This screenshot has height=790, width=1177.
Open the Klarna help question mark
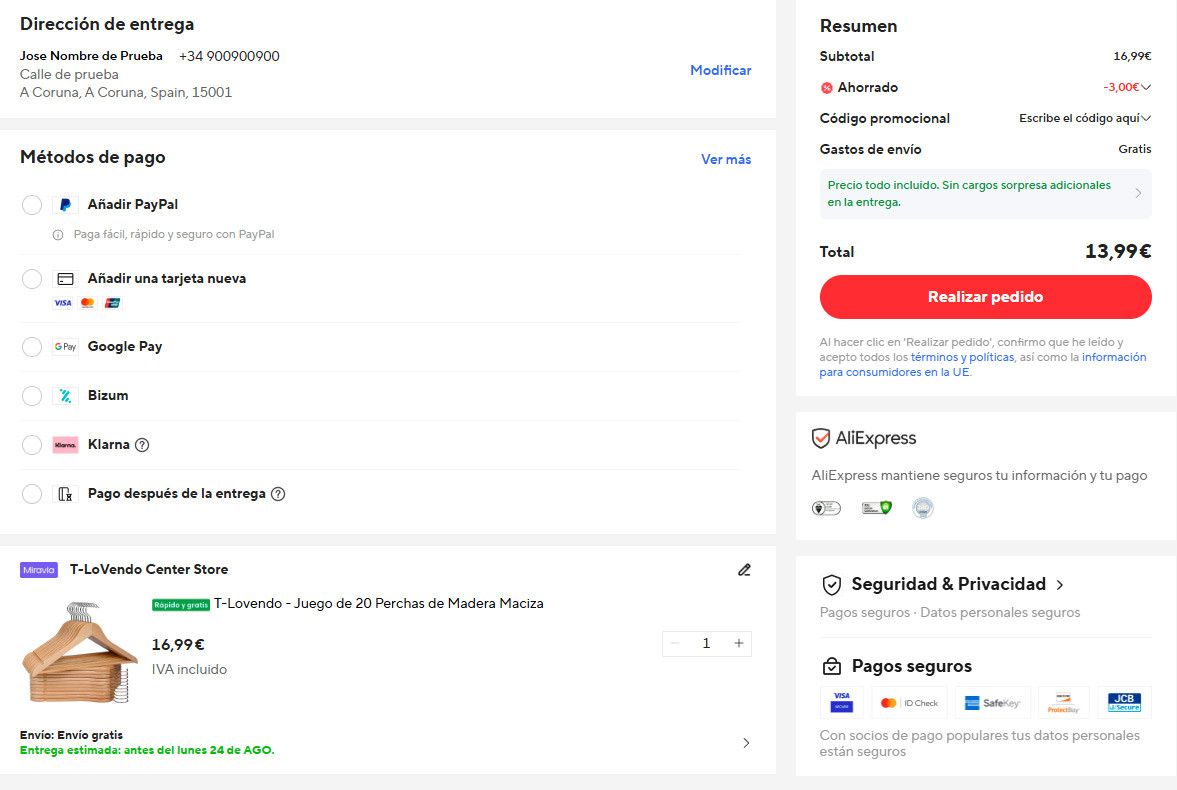click(142, 445)
